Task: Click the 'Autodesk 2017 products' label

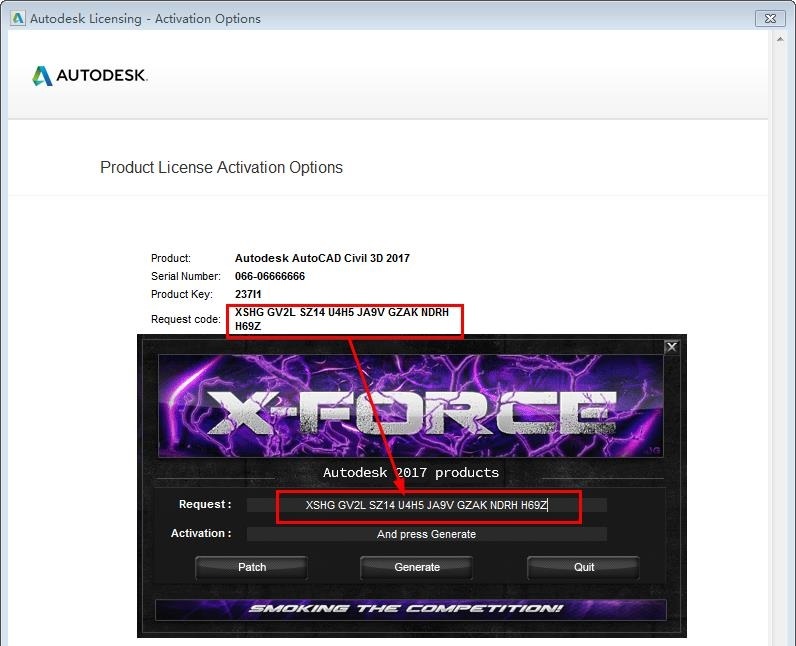Action: pos(411,472)
